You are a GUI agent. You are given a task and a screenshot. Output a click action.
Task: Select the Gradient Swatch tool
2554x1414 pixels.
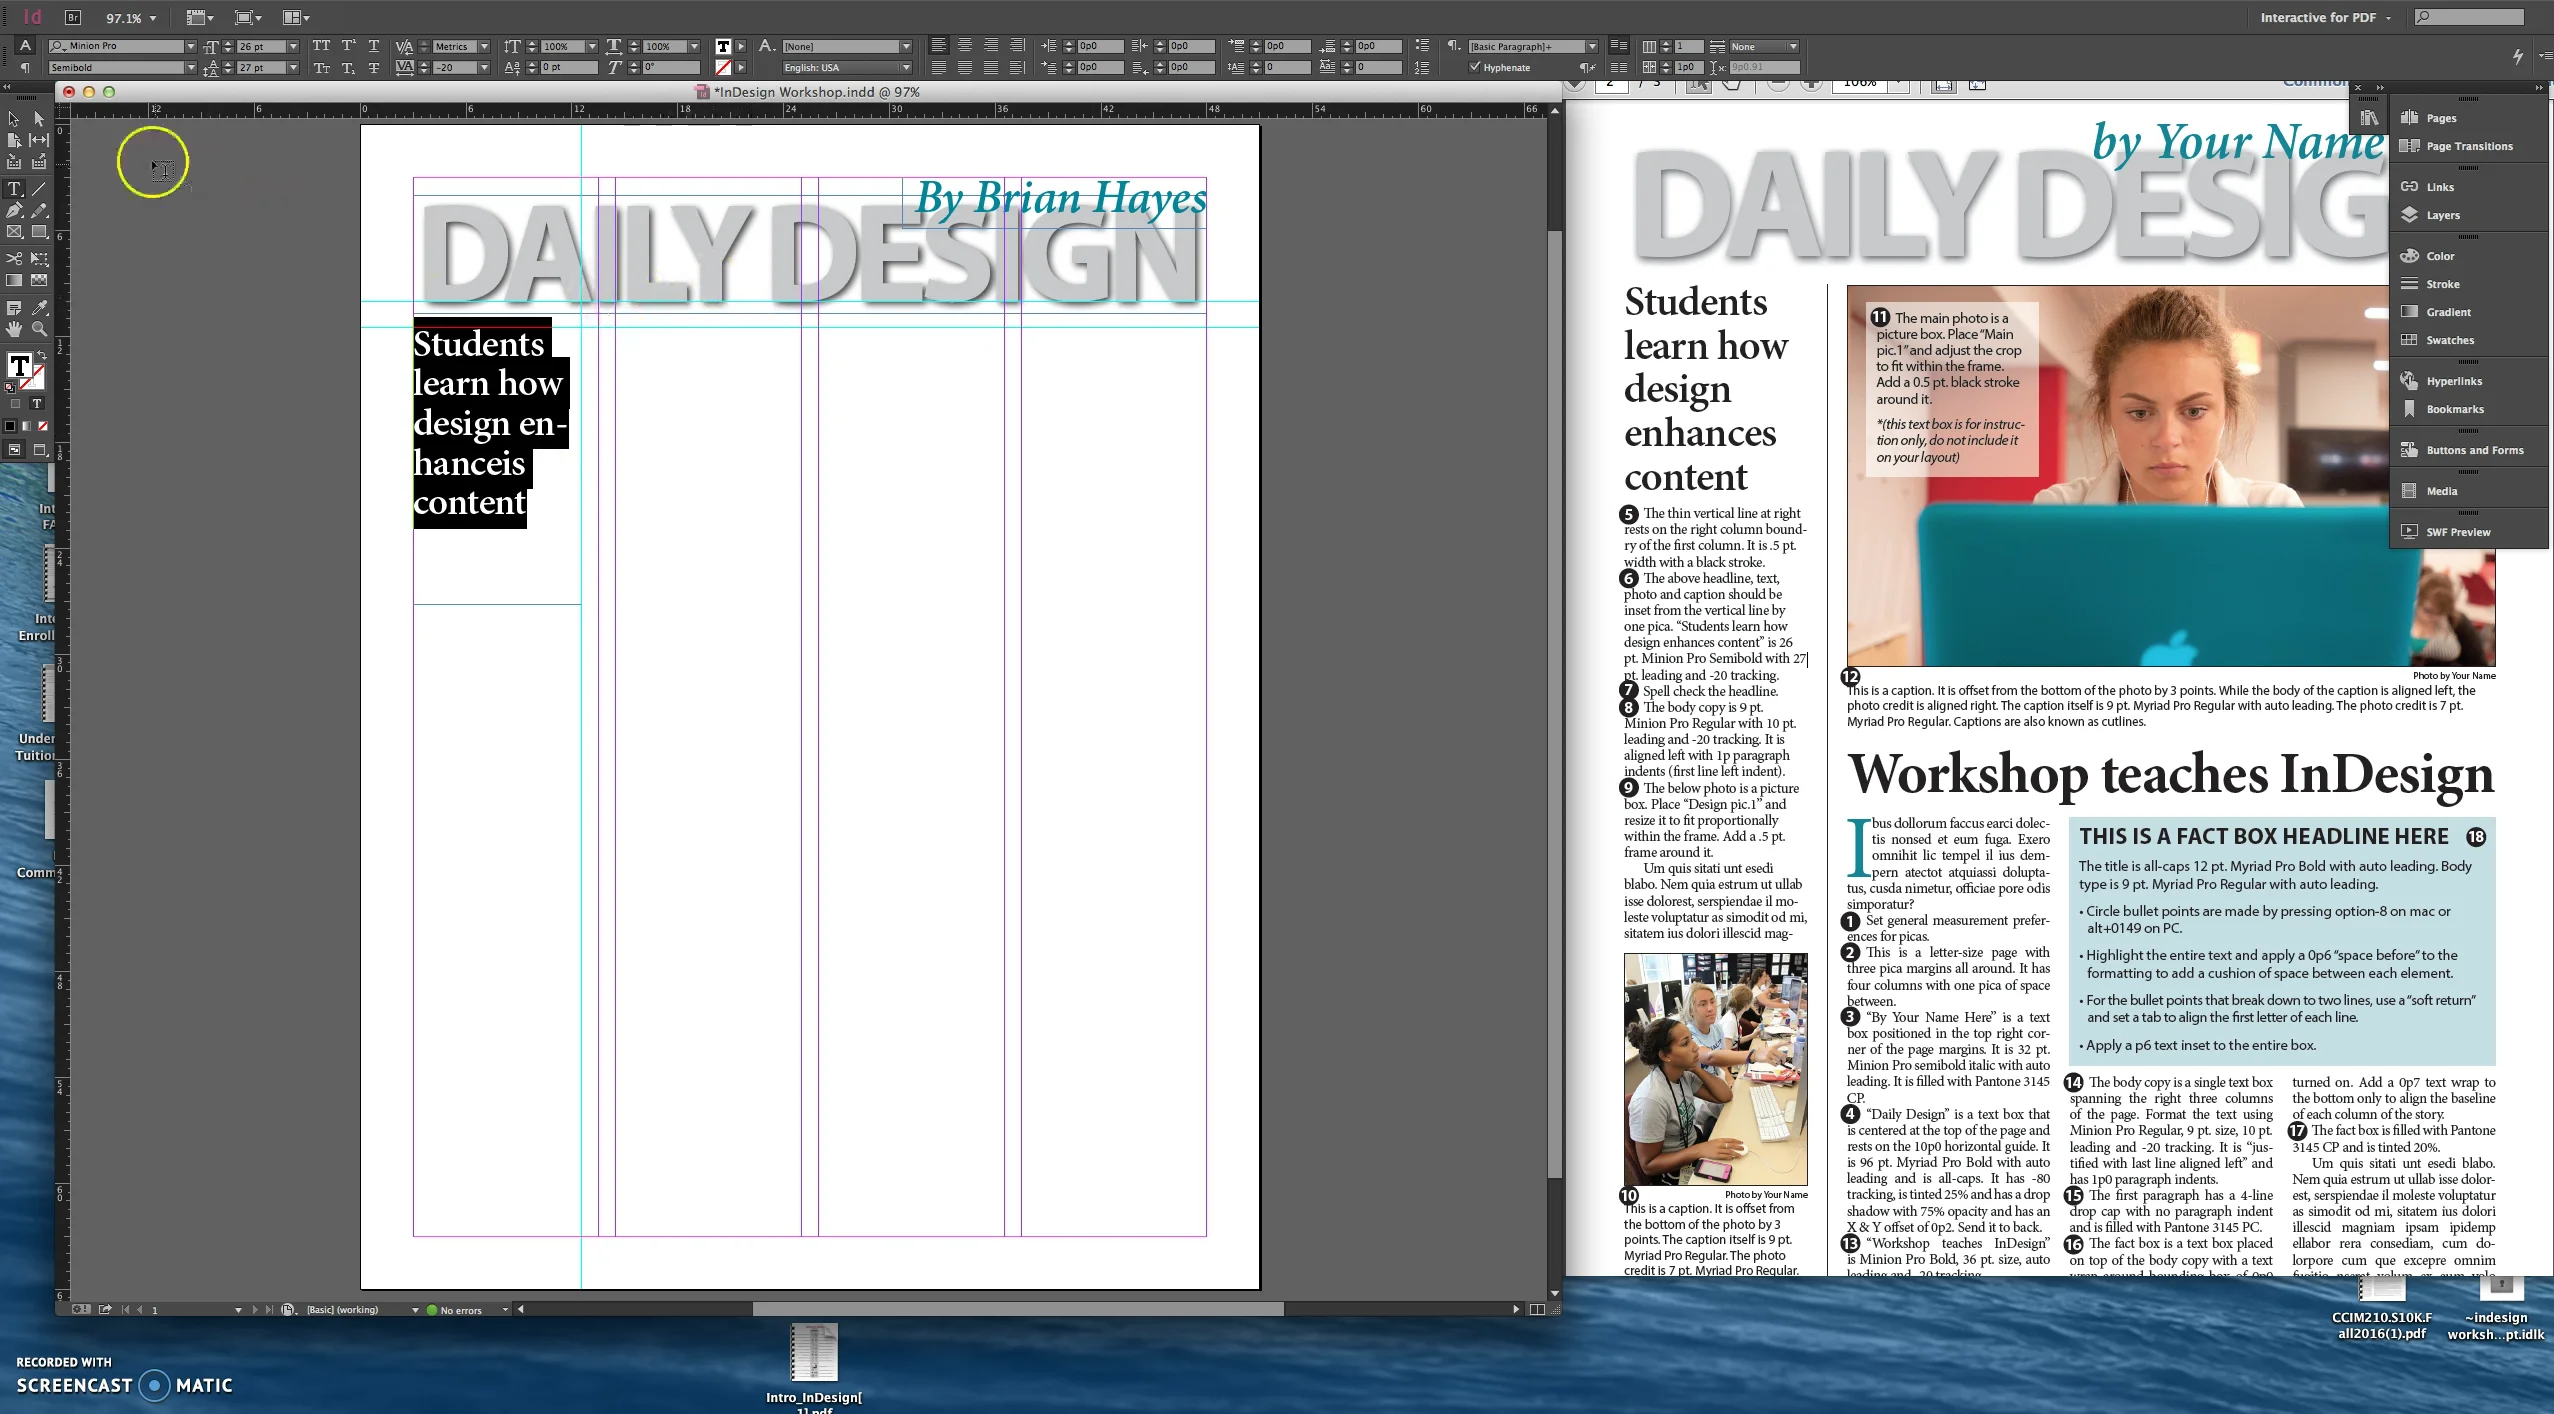14,278
